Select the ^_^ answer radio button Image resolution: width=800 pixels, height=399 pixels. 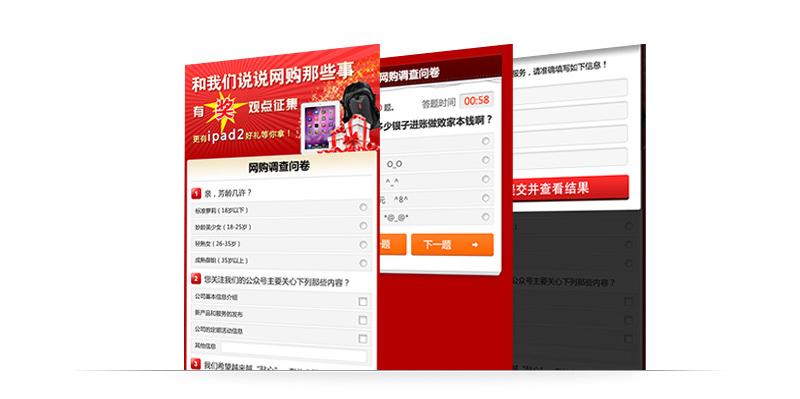[486, 179]
